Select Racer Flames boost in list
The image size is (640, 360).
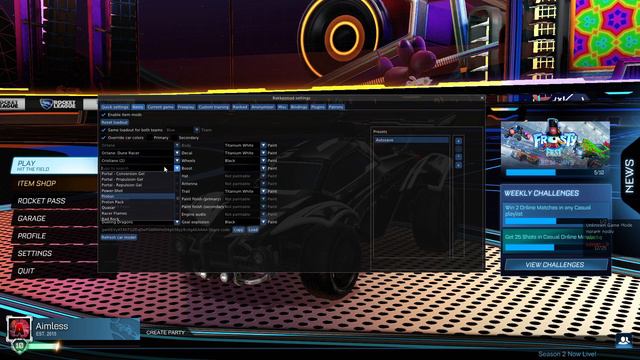138,213
